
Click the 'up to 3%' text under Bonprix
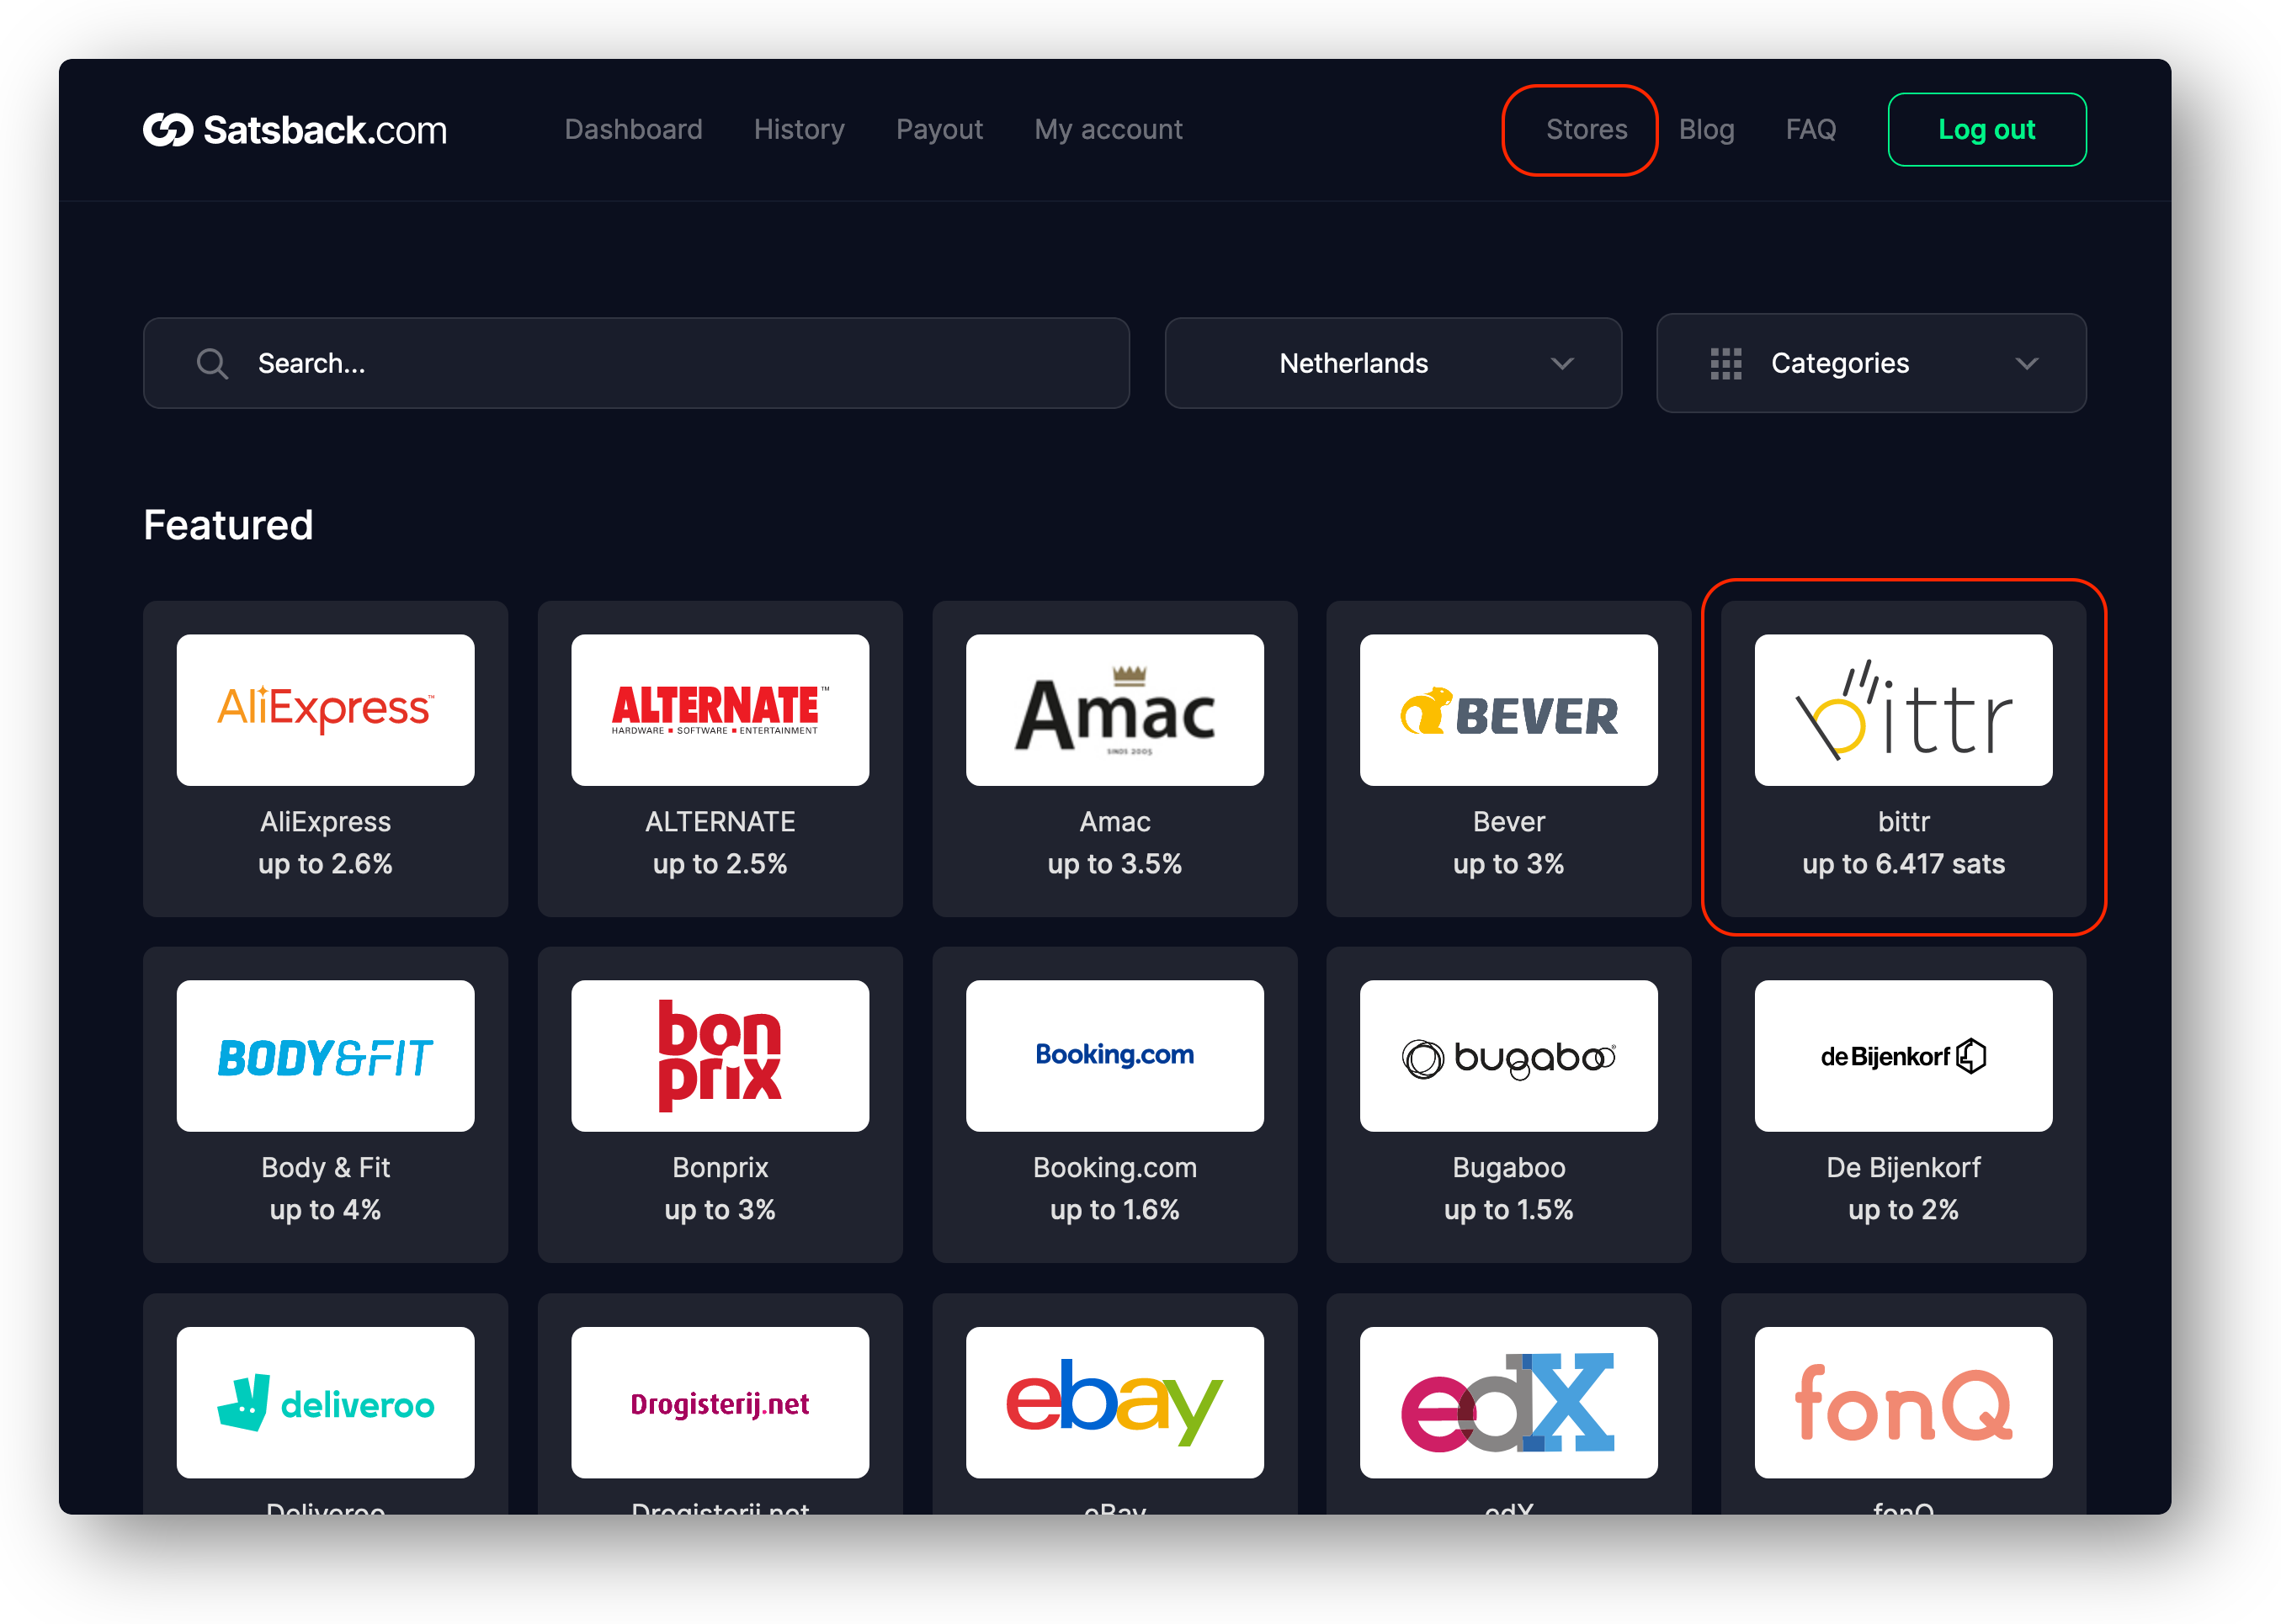point(720,1210)
